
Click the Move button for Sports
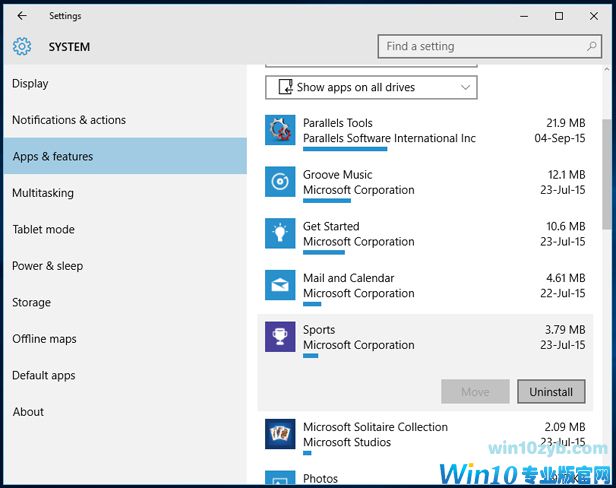[475, 392]
